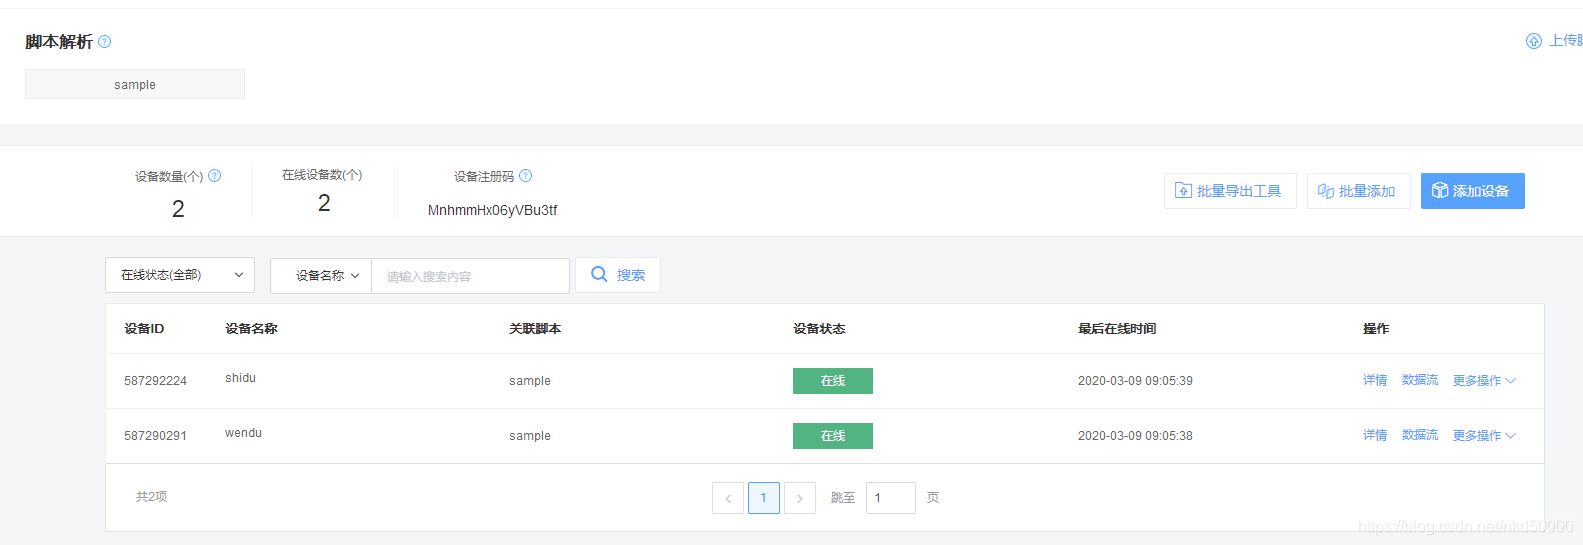Click 设备状态 column header

pos(819,329)
